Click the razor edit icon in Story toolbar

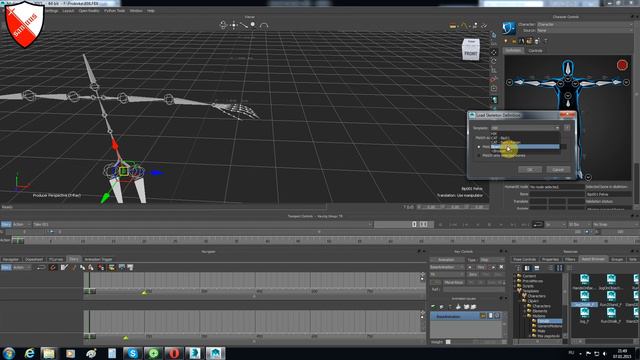click(x=64, y=267)
